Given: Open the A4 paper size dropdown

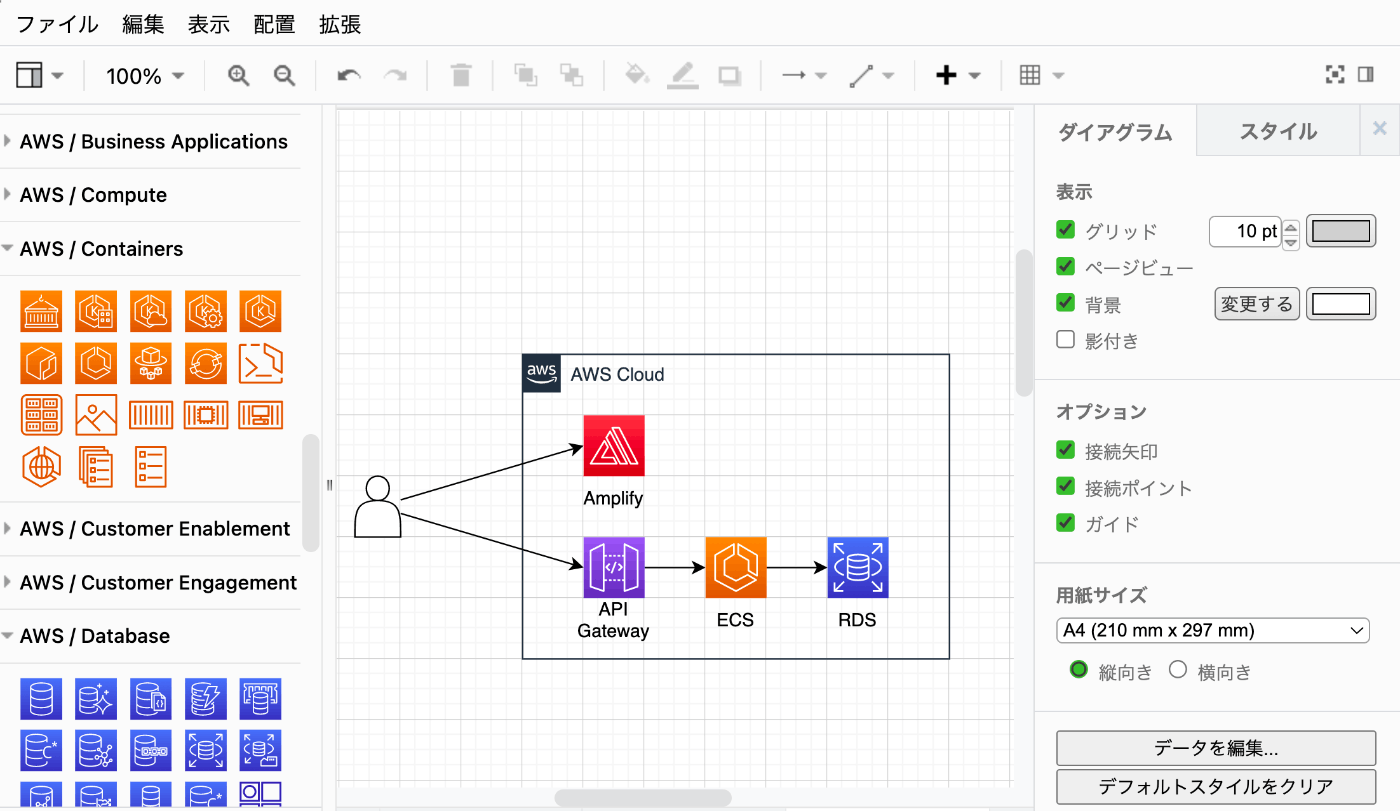Looking at the screenshot, I should [1212, 630].
